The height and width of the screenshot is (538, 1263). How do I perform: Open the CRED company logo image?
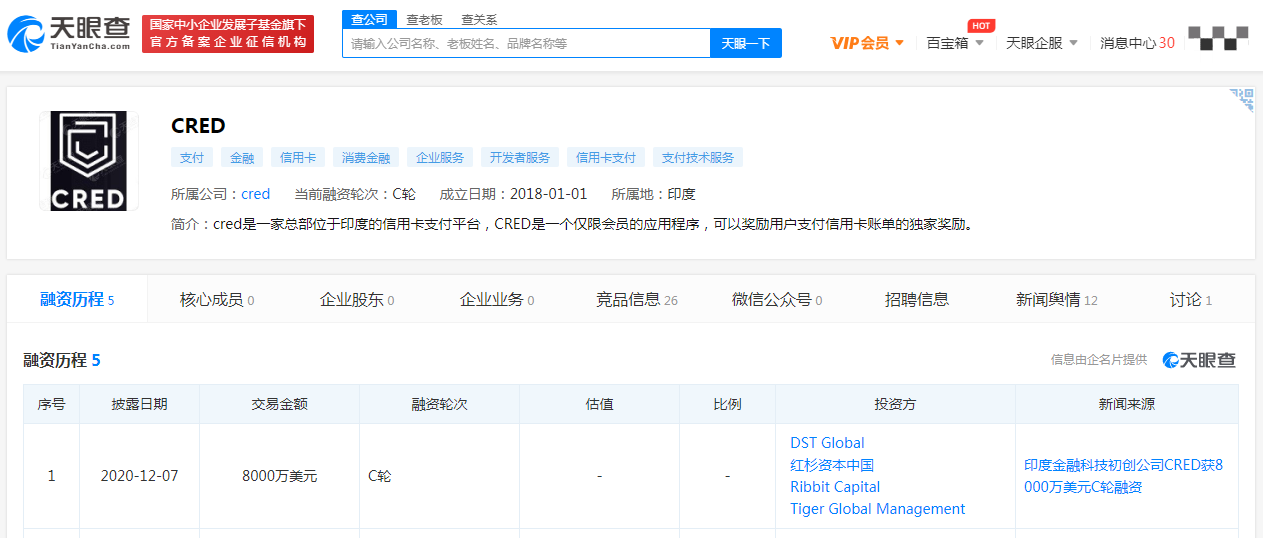pos(88,160)
